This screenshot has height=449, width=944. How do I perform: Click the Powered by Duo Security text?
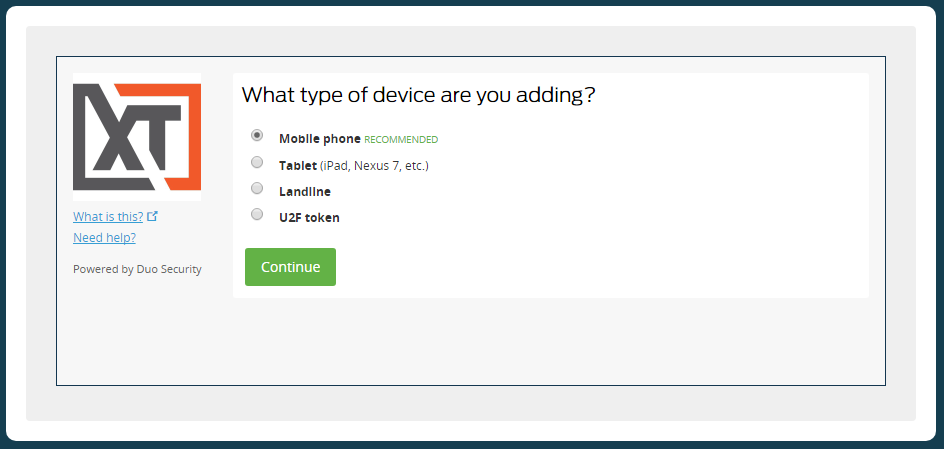(137, 269)
